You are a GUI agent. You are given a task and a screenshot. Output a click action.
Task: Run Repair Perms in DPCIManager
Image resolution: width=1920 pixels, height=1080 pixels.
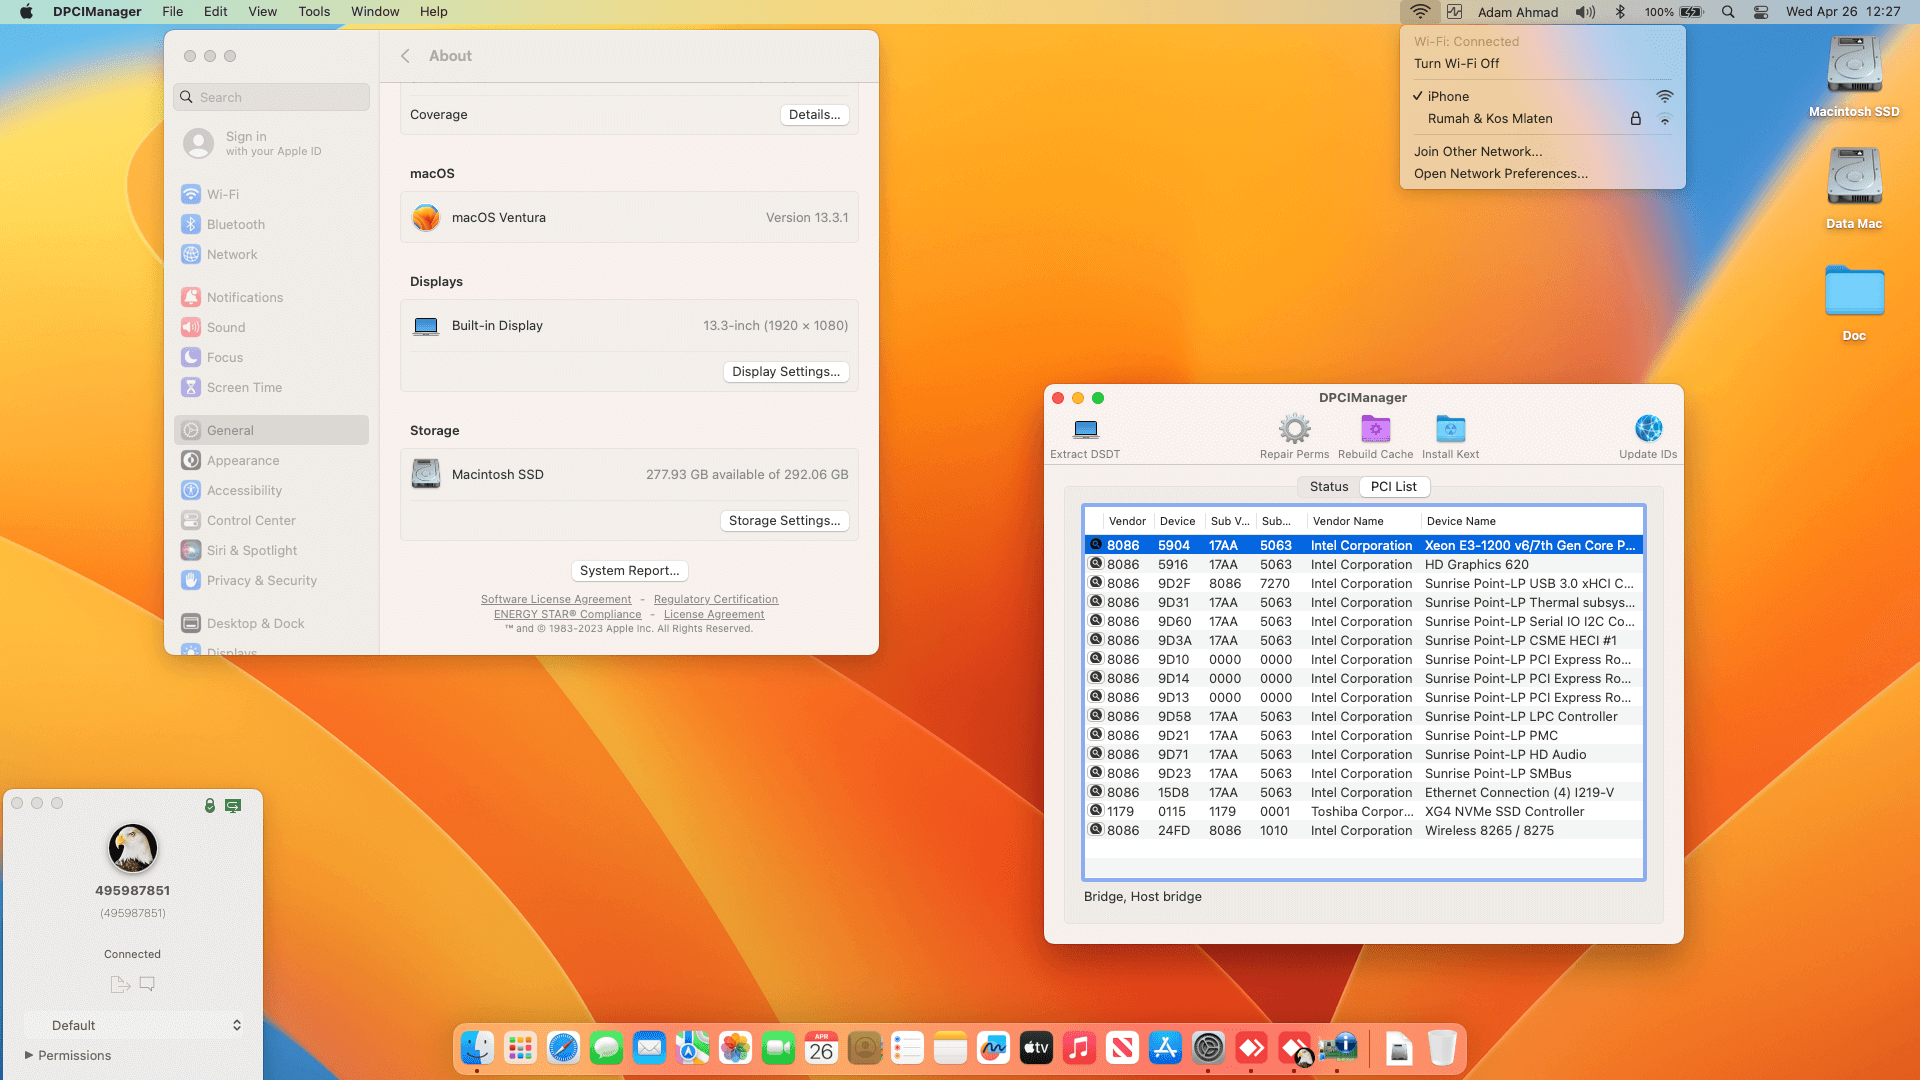pos(1294,430)
